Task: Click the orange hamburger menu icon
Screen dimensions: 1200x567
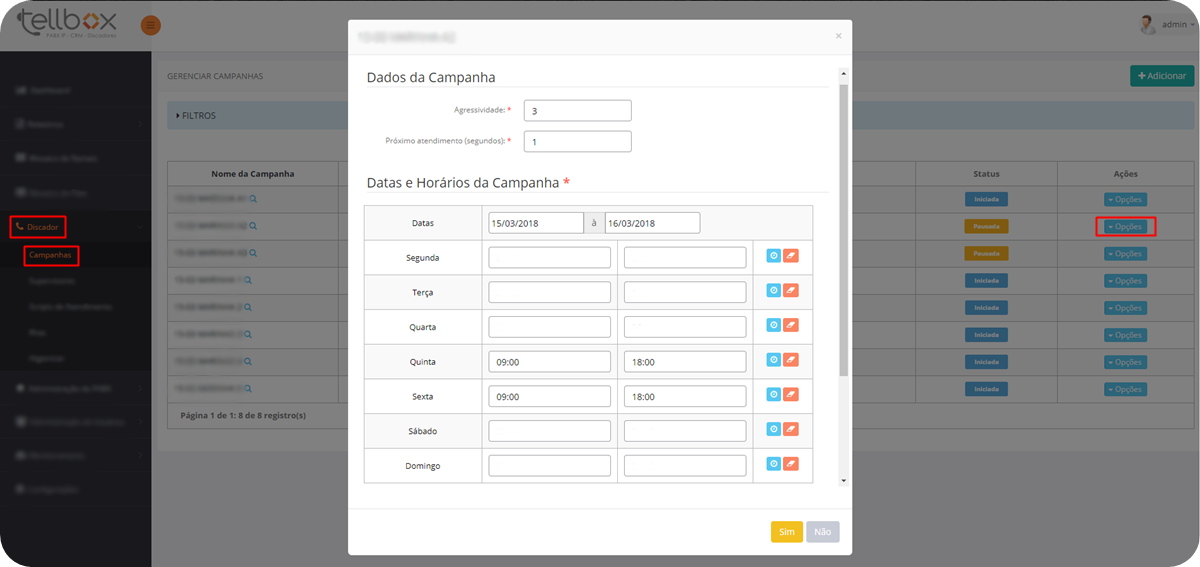Action: point(150,25)
